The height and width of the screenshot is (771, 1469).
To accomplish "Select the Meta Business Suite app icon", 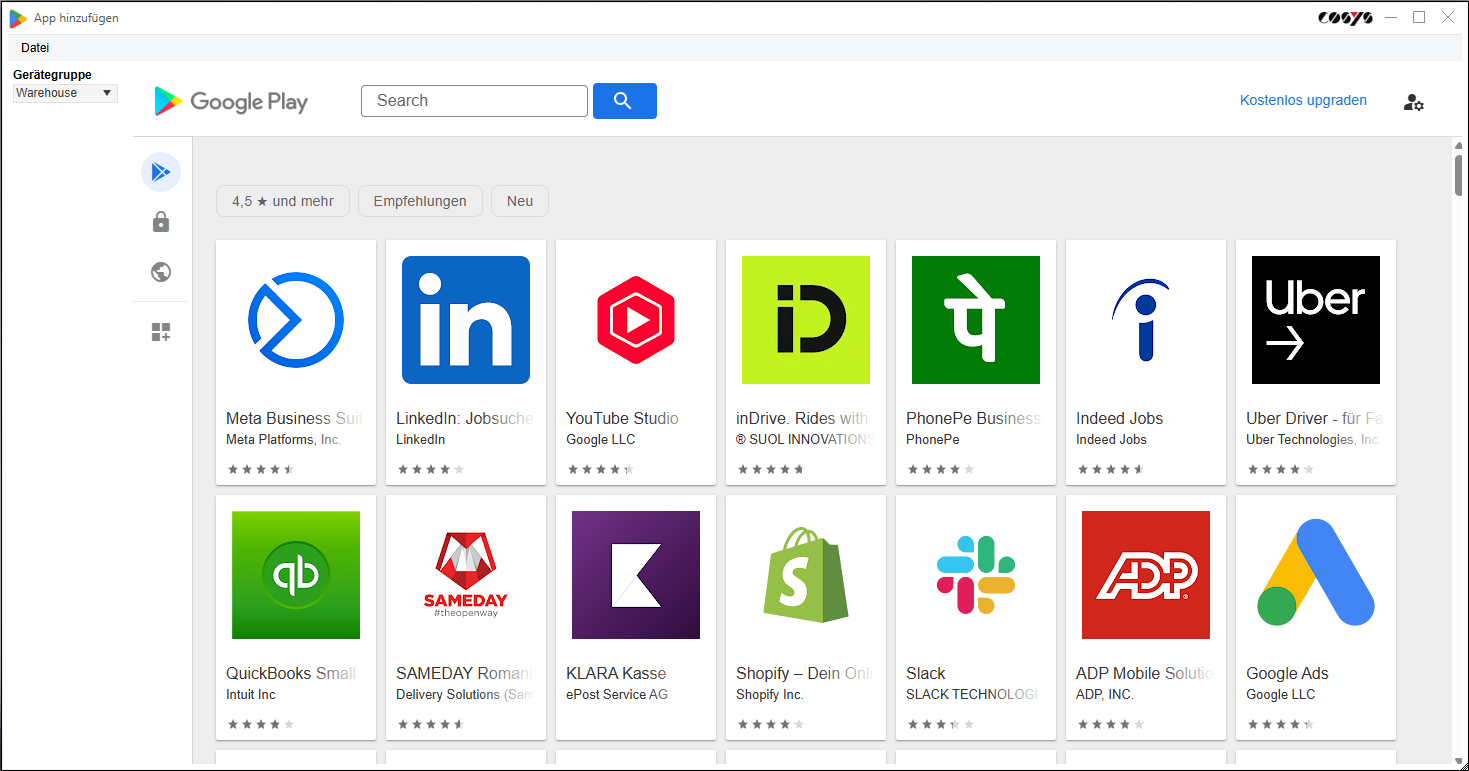I will (296, 320).
